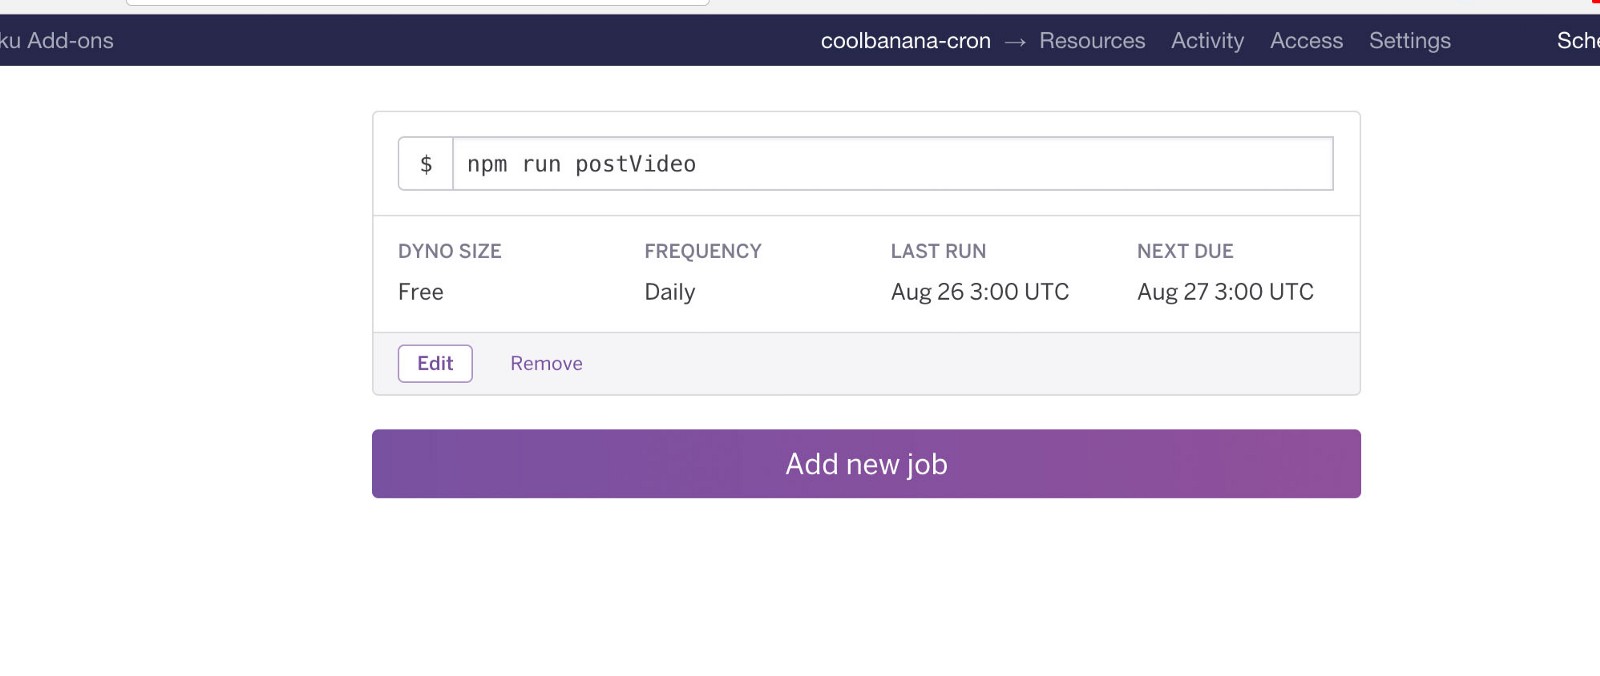Image resolution: width=1600 pixels, height=676 pixels.
Task: Select the Daily frequency value
Action: pyautogui.click(x=670, y=292)
